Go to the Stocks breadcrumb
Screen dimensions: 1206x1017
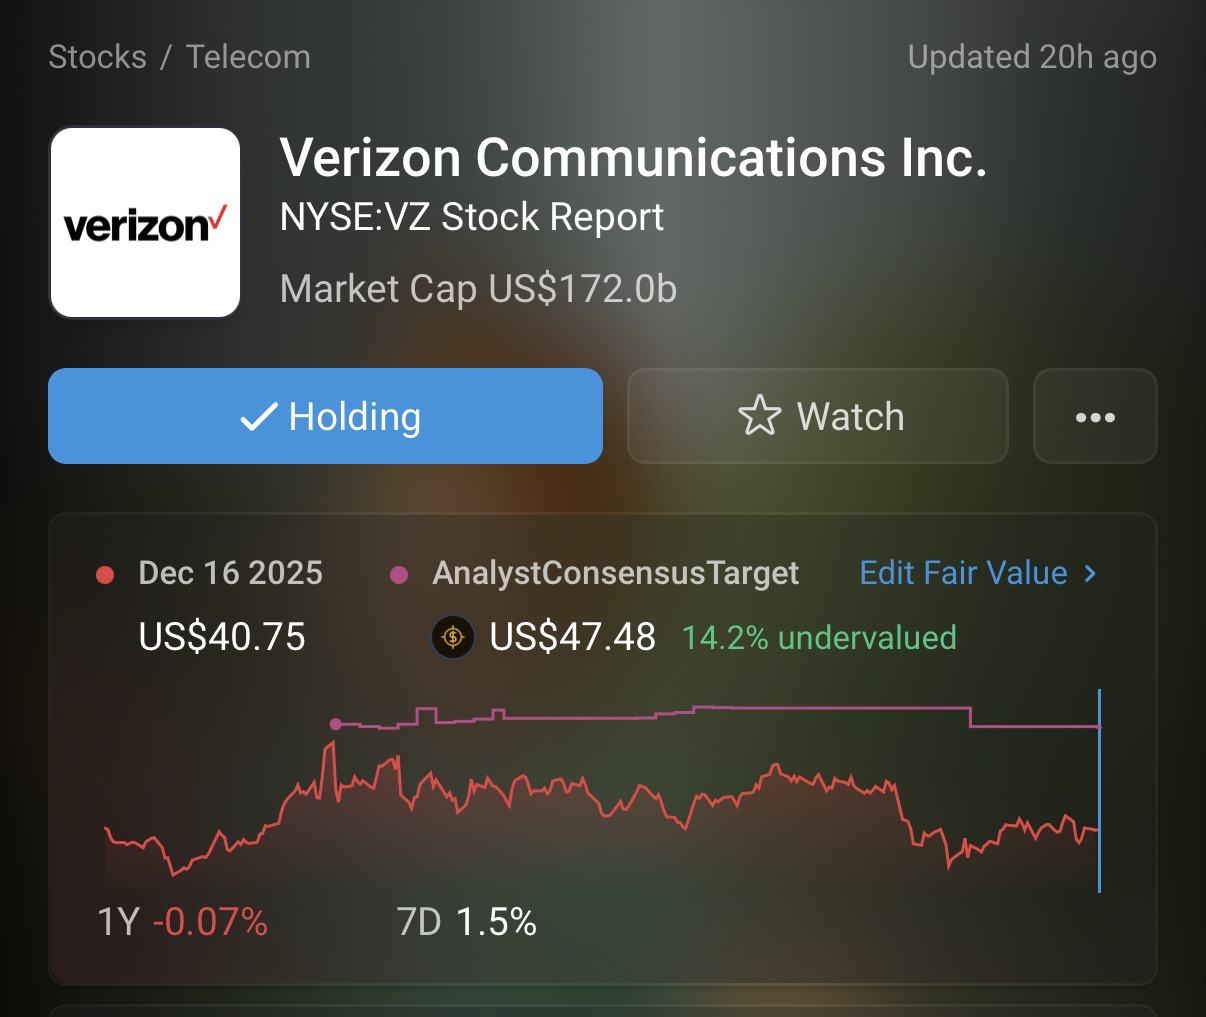tap(97, 57)
